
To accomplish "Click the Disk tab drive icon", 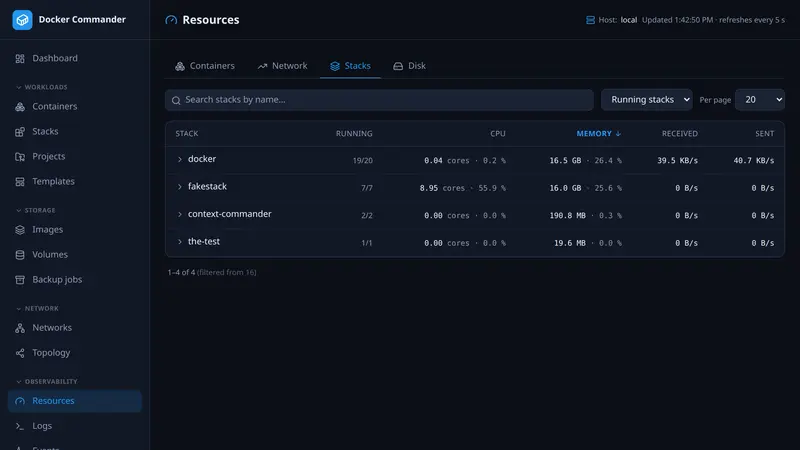I will coord(398,66).
